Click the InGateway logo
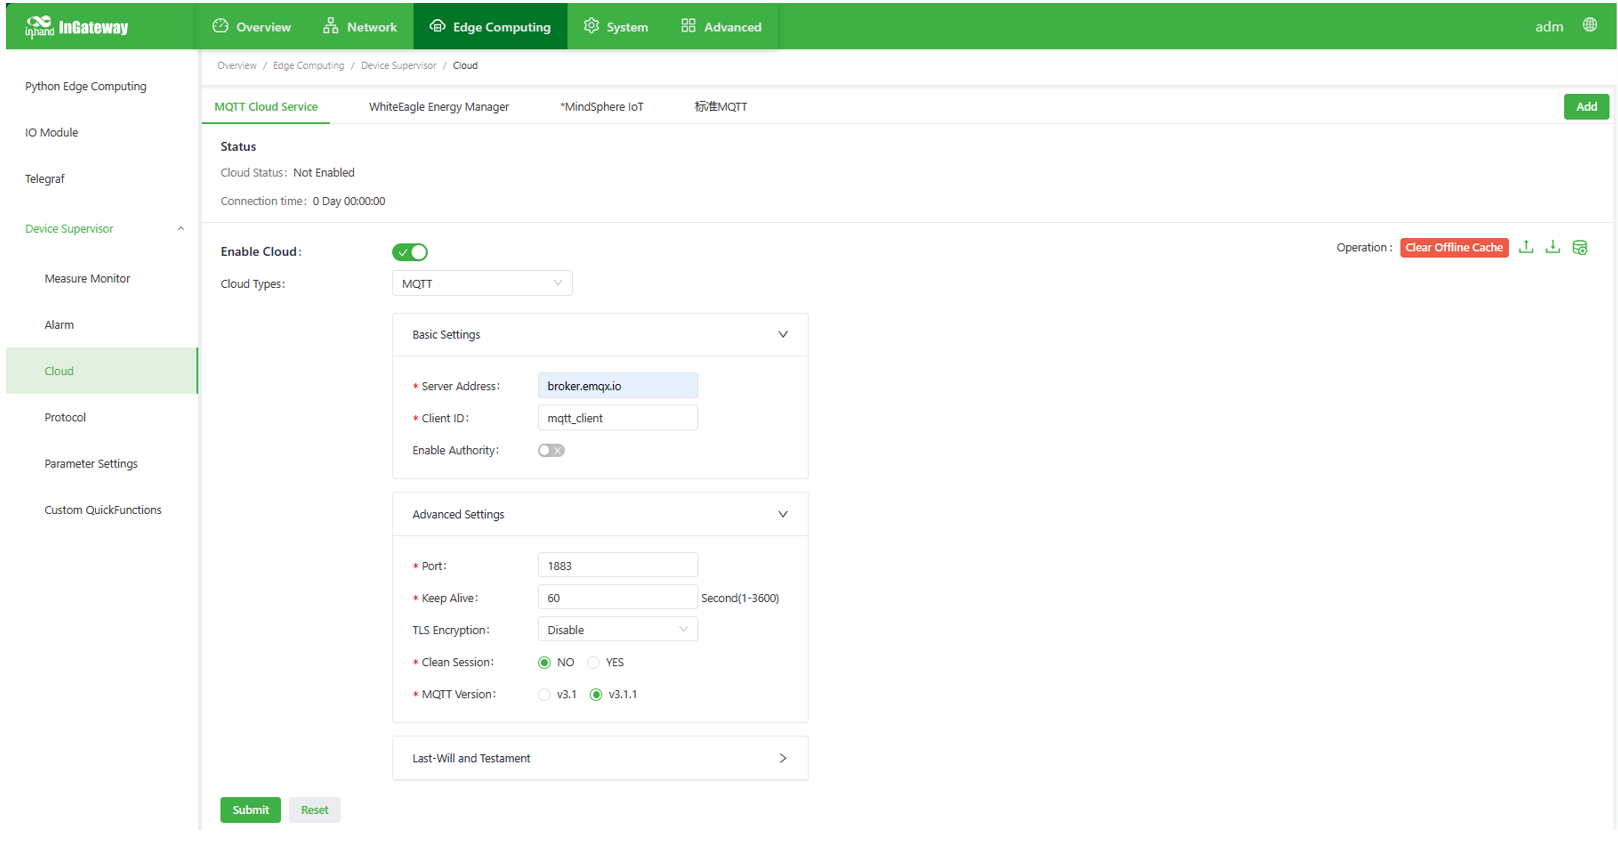Screen dimensions: 1618x849 coord(78,27)
